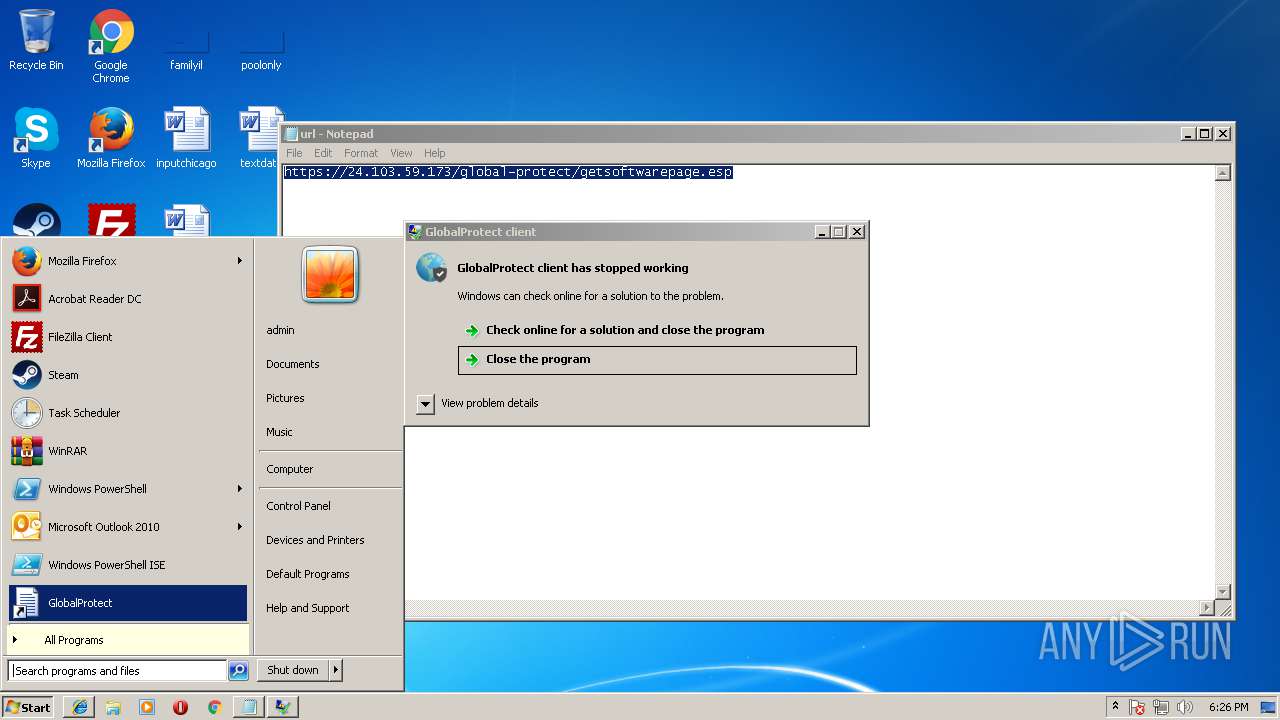The height and width of the screenshot is (720, 1280).
Task: Select the inputchicago Word document on desktop
Action: coord(186,138)
